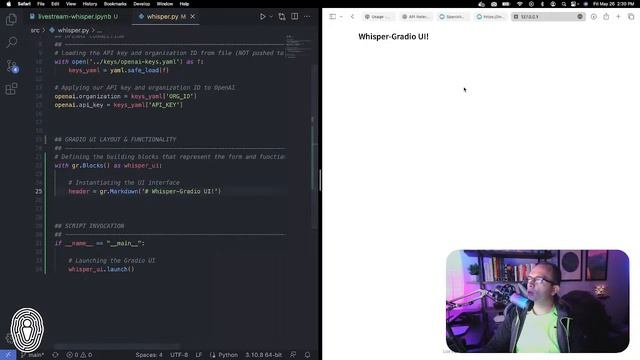Screen dimensions: 640x360
Task: Open battery status in menu bar
Action: click(x=506, y=4)
